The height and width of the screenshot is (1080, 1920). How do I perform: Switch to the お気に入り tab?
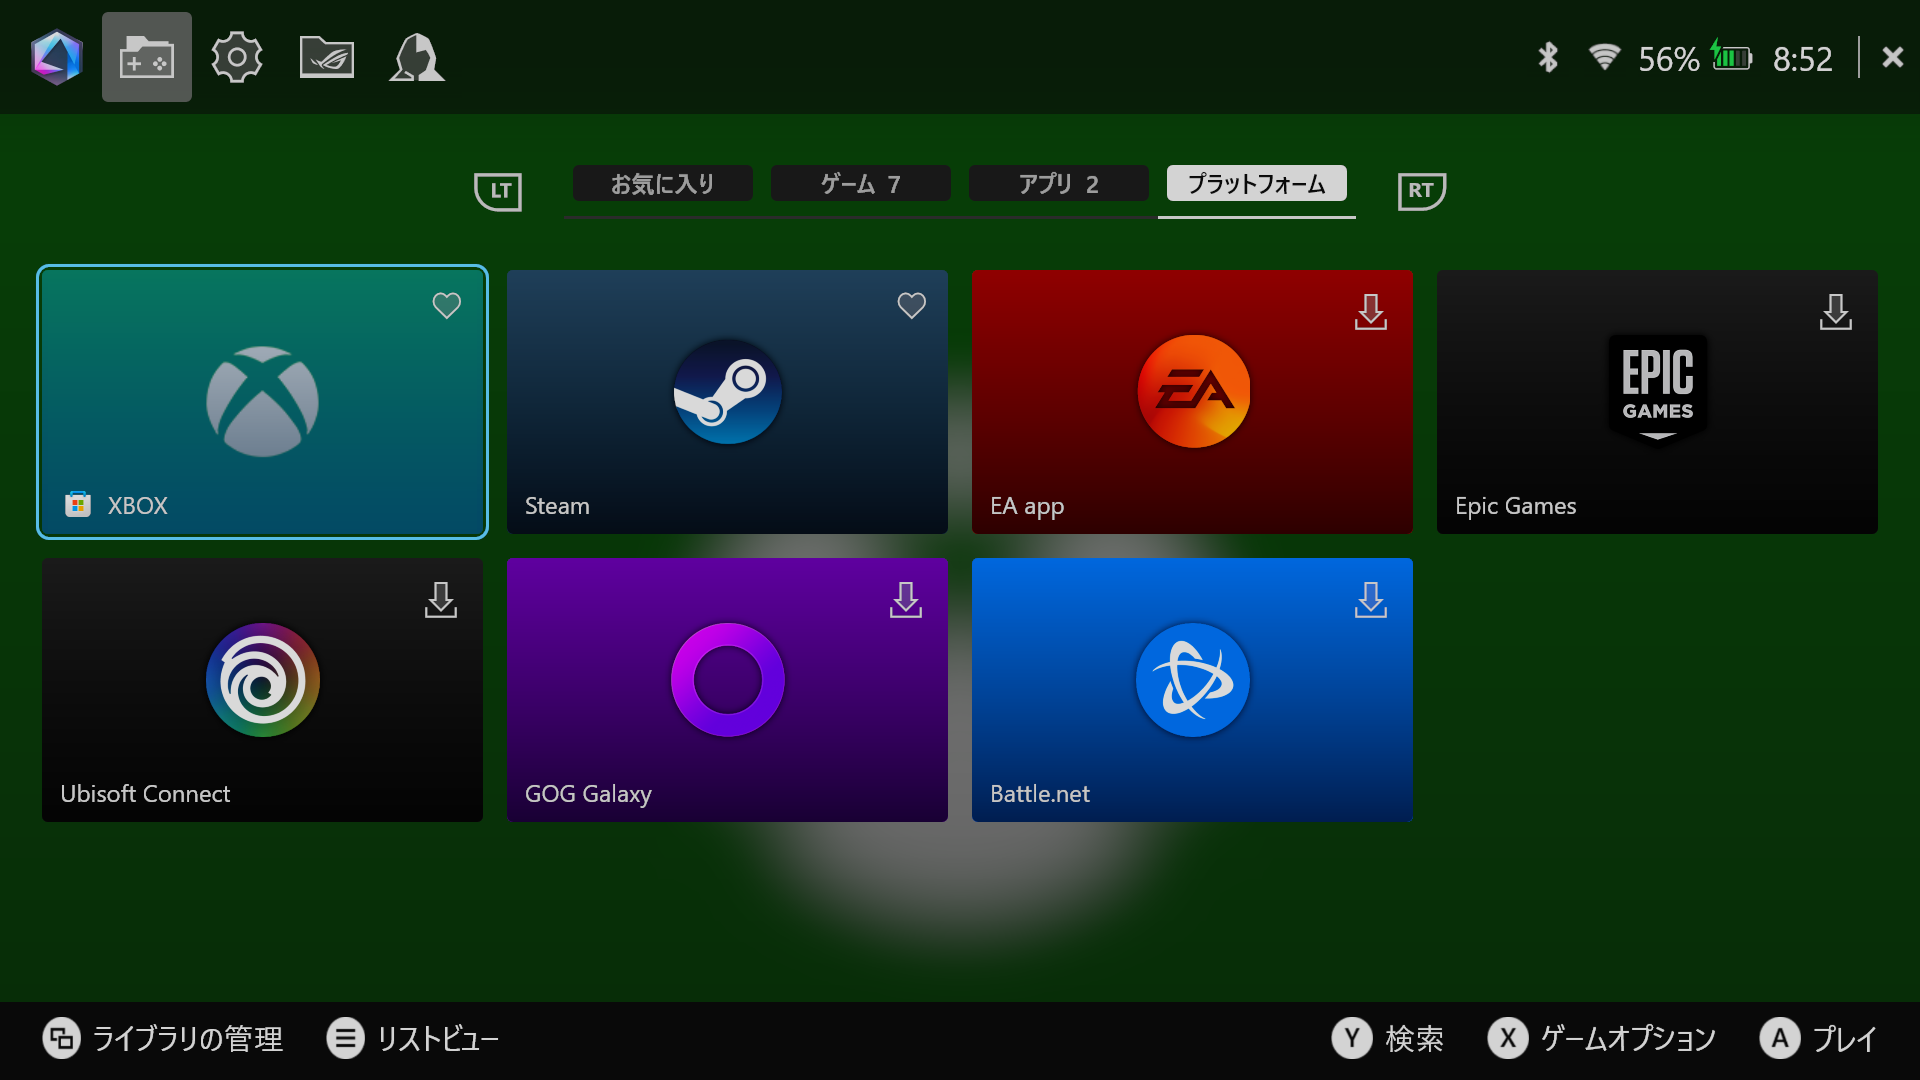coord(662,184)
